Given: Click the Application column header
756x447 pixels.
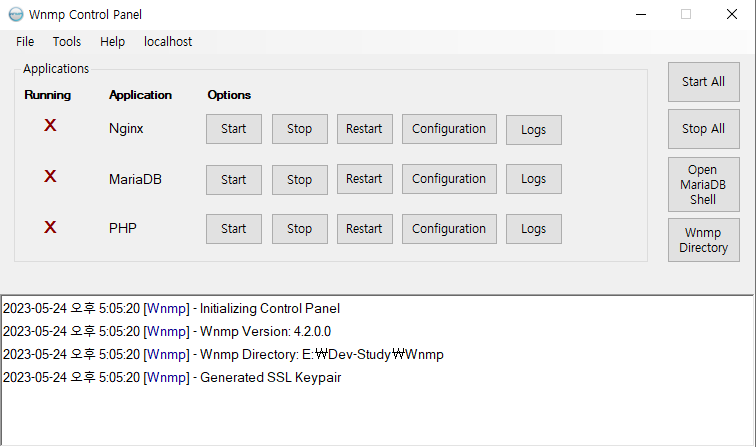Looking at the screenshot, I should pos(140,95).
